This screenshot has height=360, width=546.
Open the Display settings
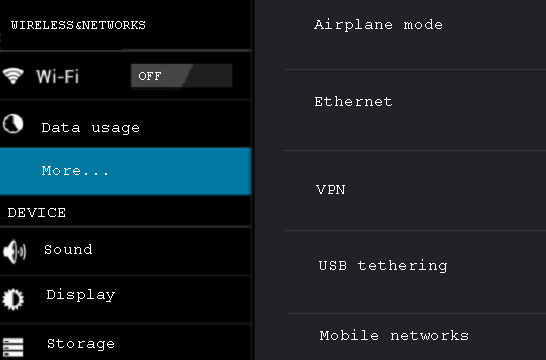(x=125, y=299)
